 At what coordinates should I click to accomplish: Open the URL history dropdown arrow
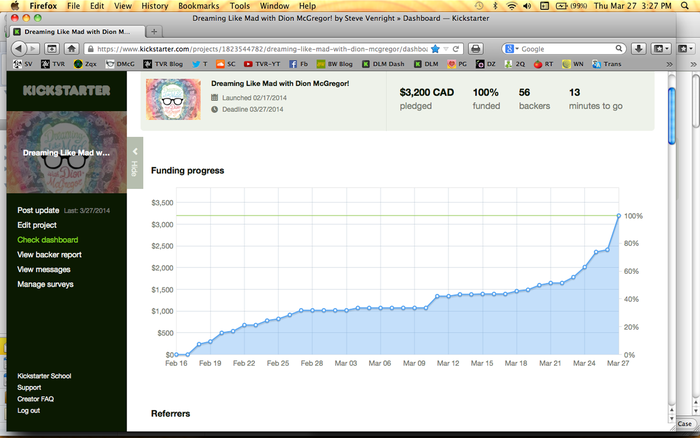tap(446, 49)
